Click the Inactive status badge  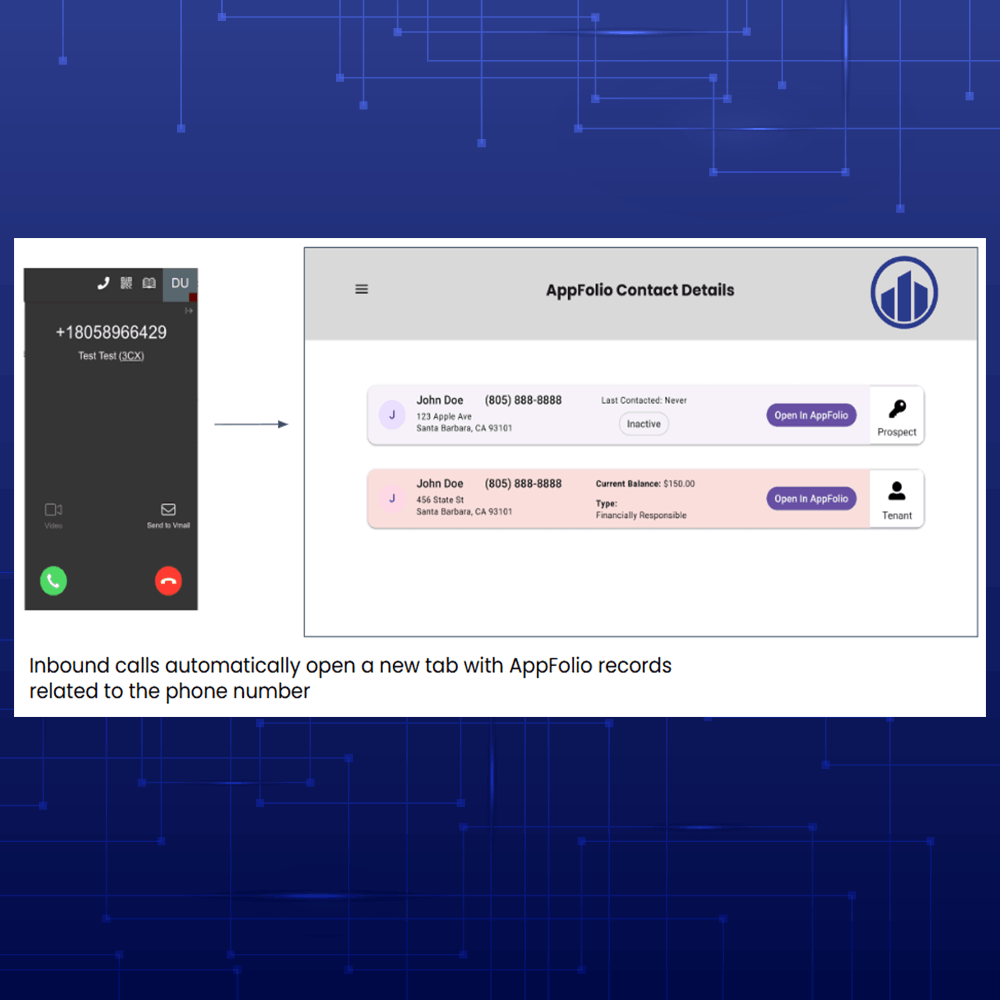click(643, 424)
